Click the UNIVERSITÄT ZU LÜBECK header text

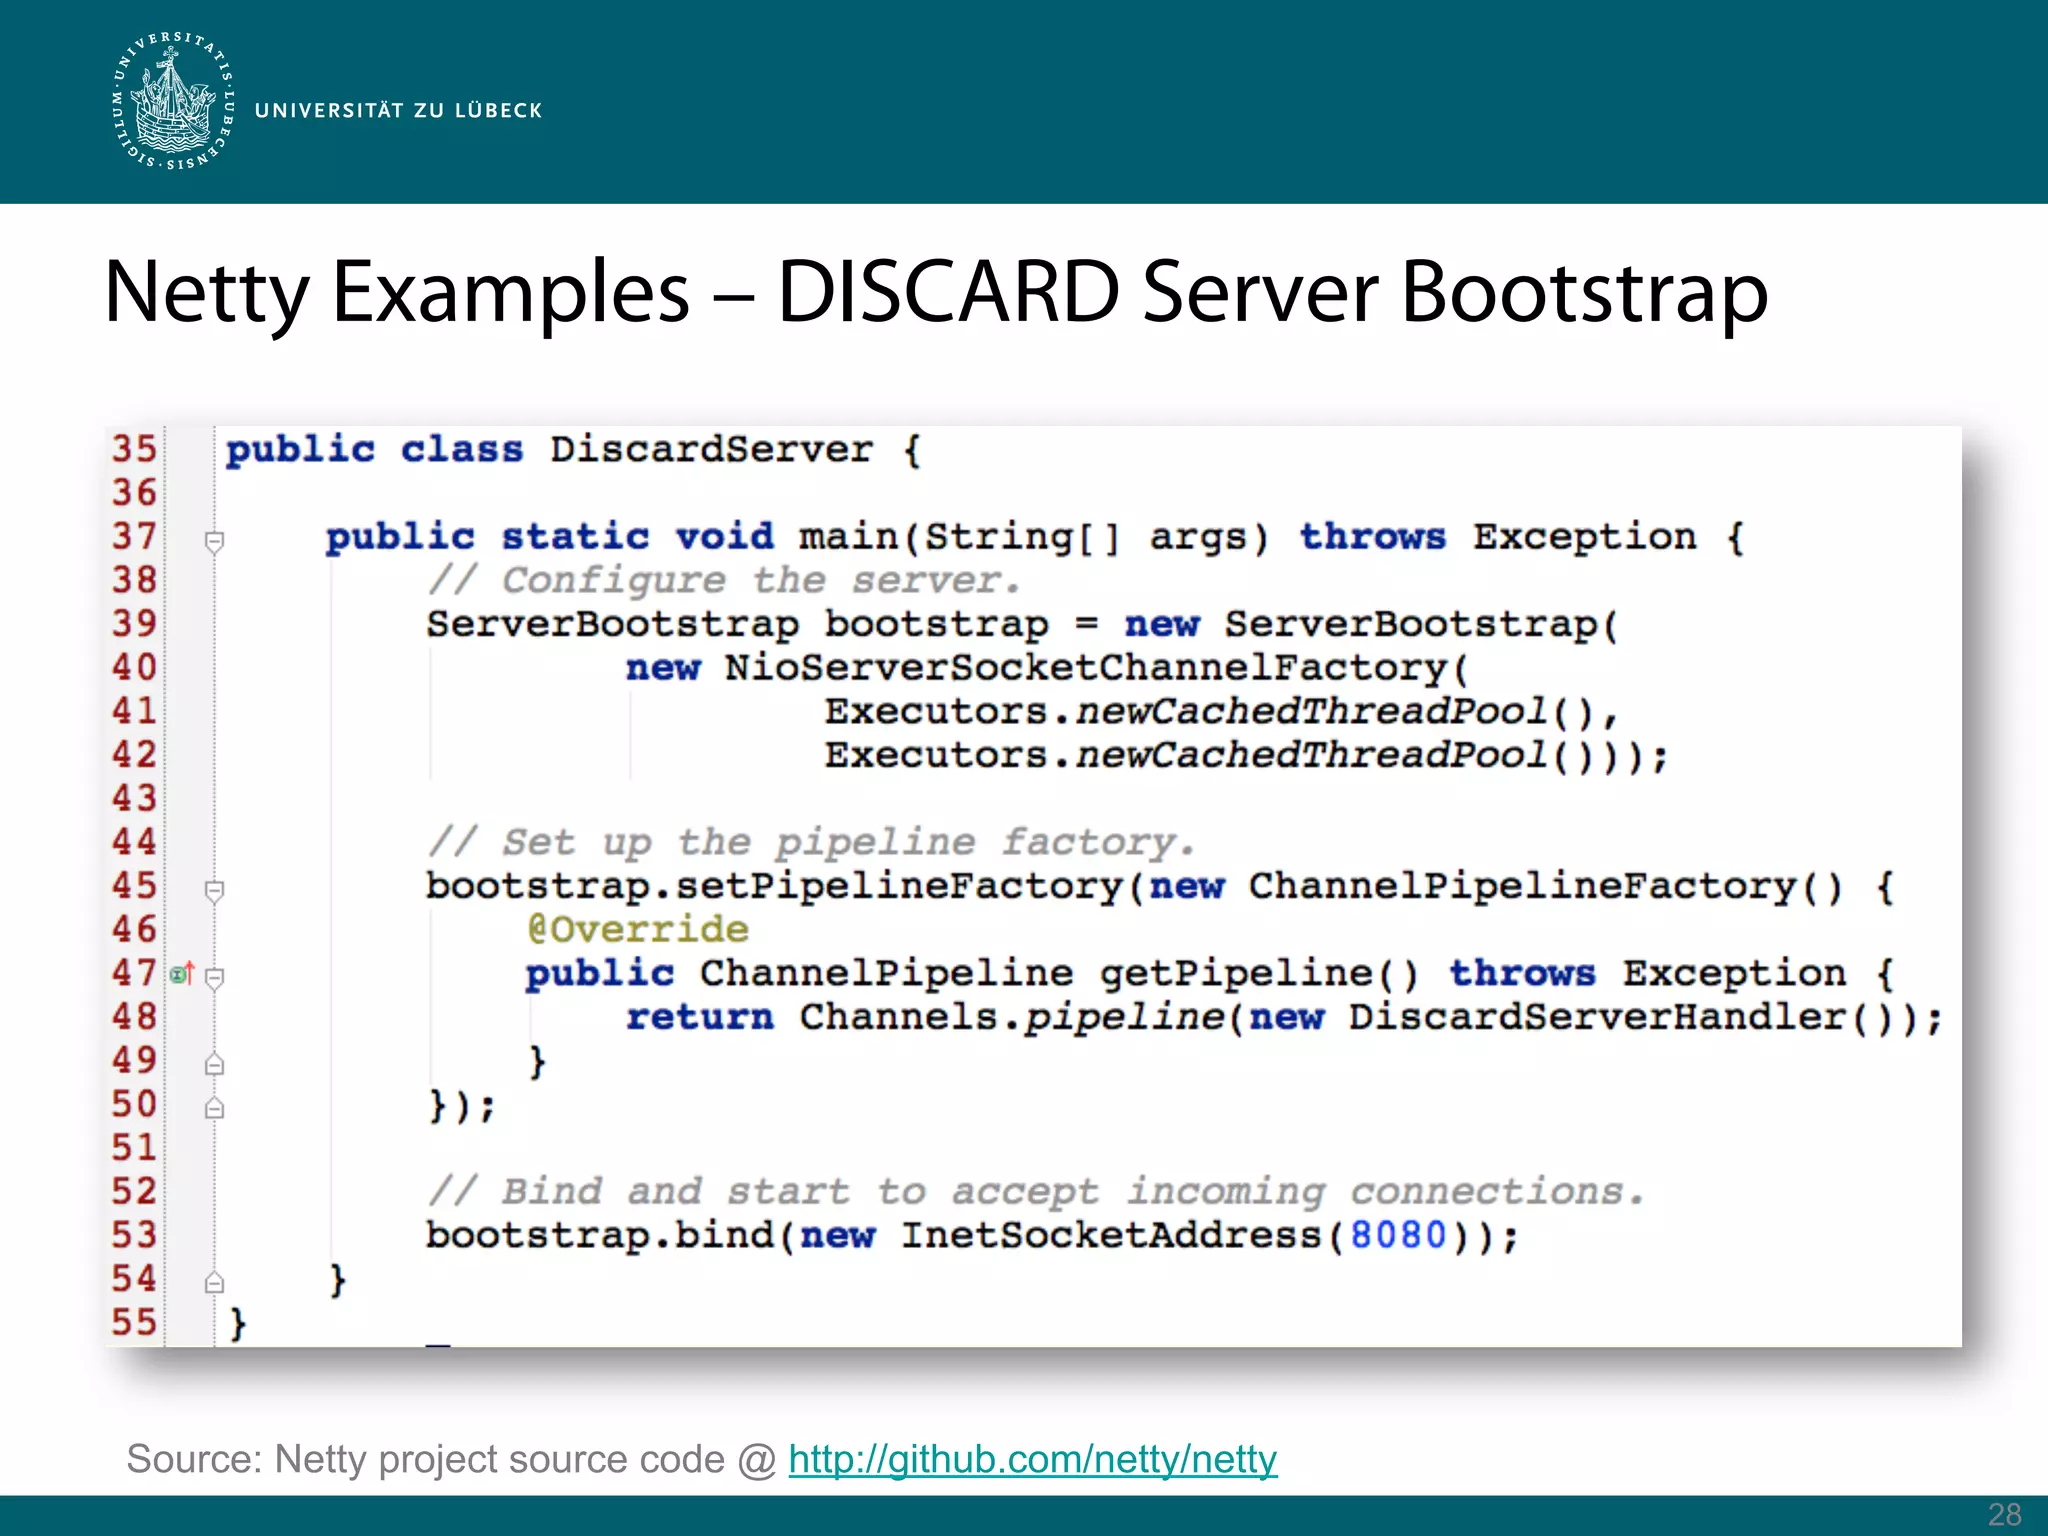click(x=398, y=110)
